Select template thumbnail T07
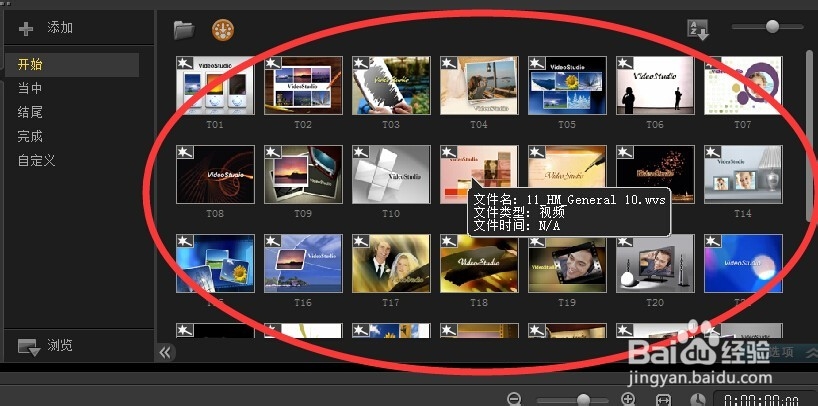The height and width of the screenshot is (406, 818). (x=743, y=86)
